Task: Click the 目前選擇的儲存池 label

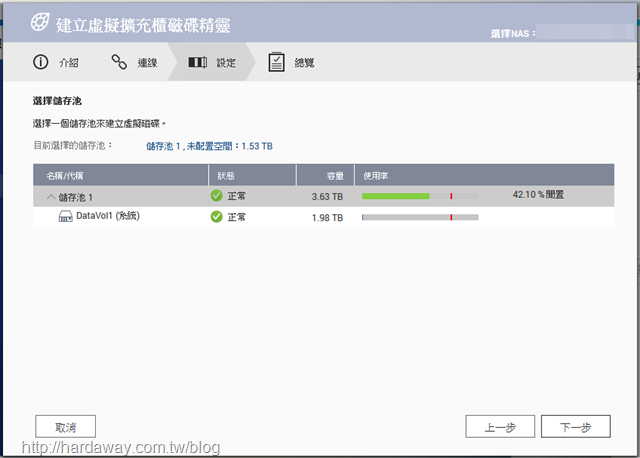Action: point(73,145)
